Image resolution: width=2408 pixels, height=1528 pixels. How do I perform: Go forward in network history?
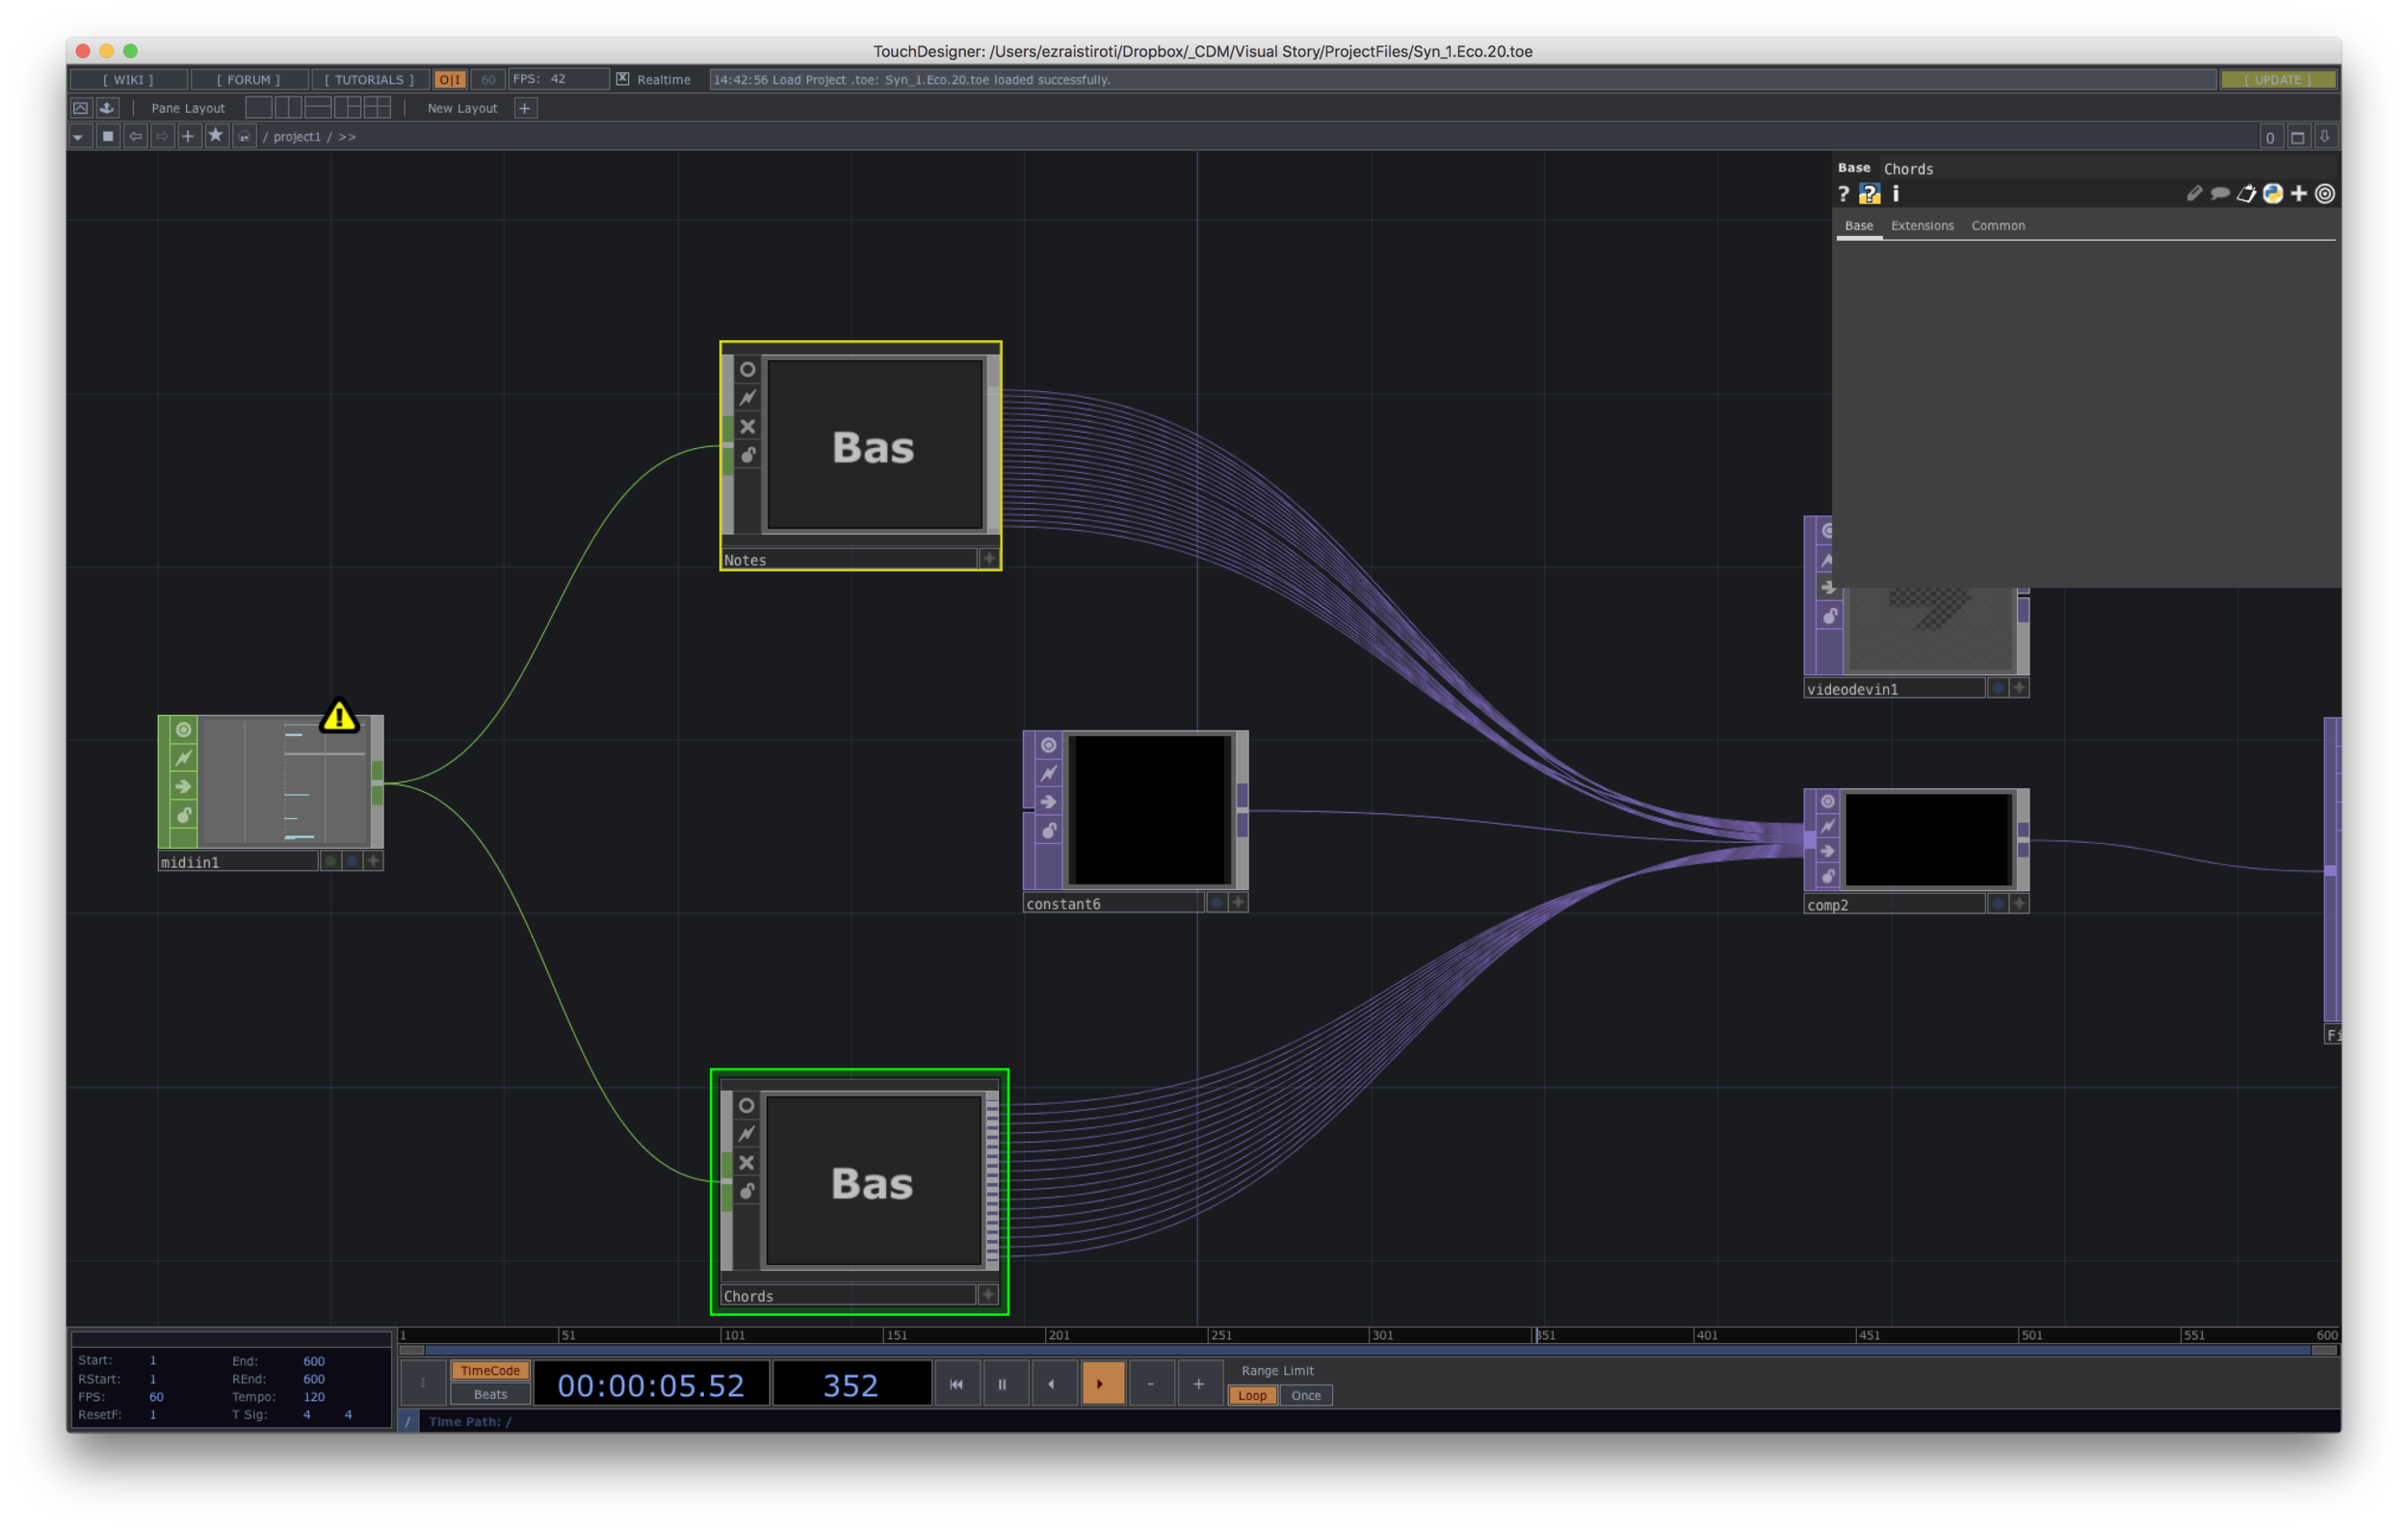[x=161, y=136]
